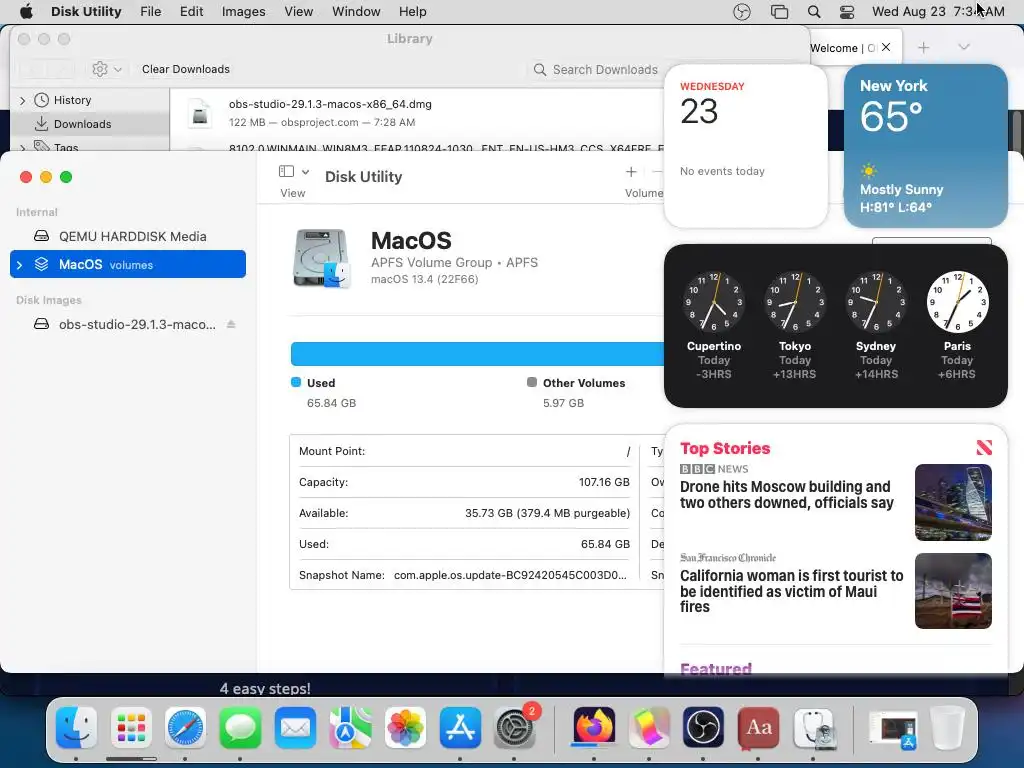Open Firefox from the Dock

pyautogui.click(x=594, y=726)
